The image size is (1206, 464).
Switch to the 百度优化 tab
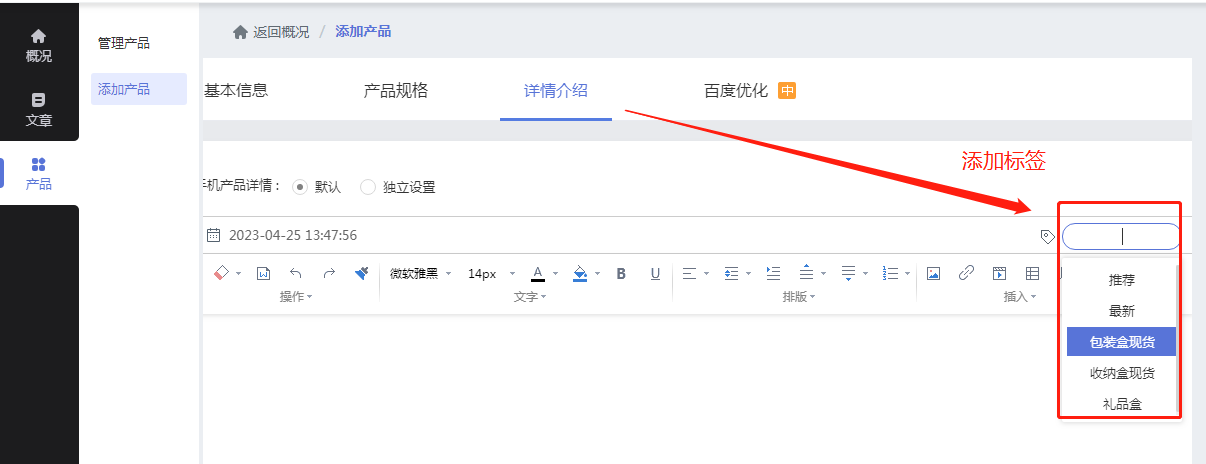pos(736,91)
